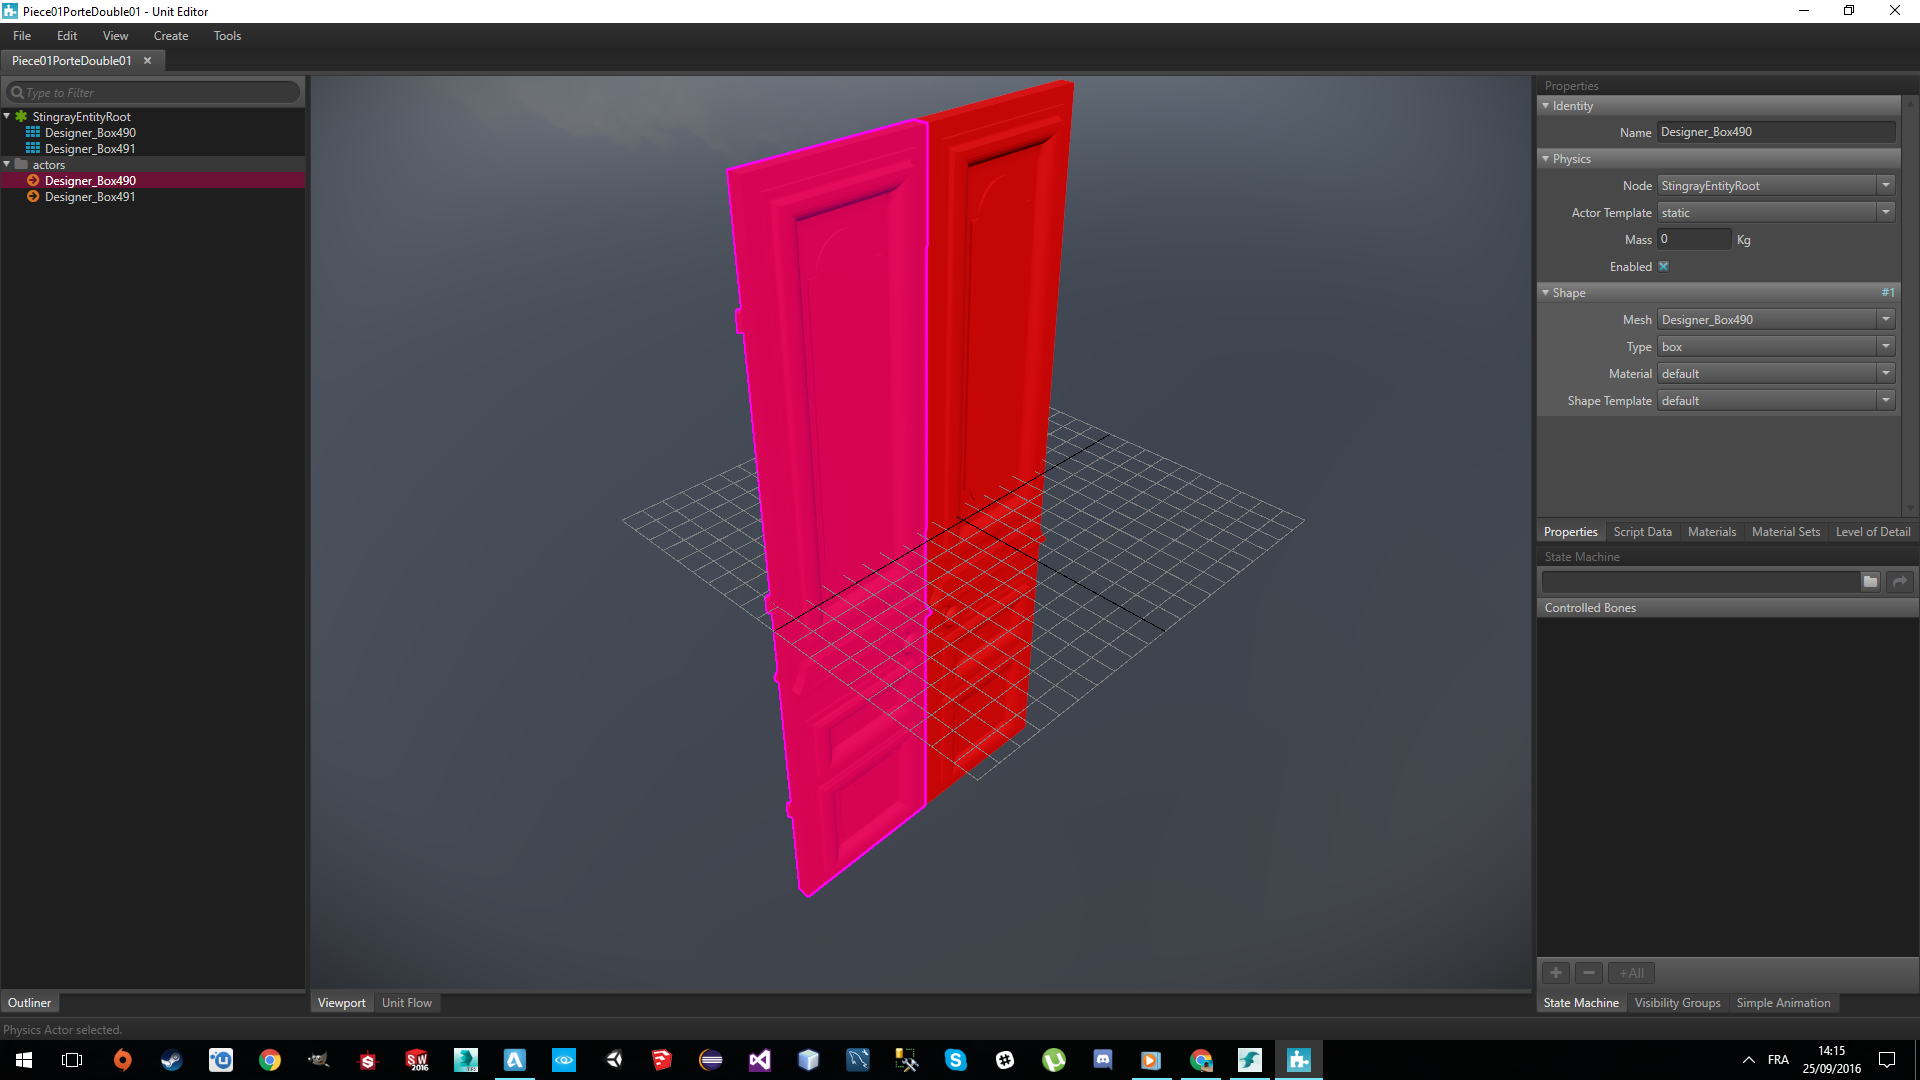Screen dimensions: 1920x1080
Task: Collapse the Physics section
Action: click(1546, 158)
